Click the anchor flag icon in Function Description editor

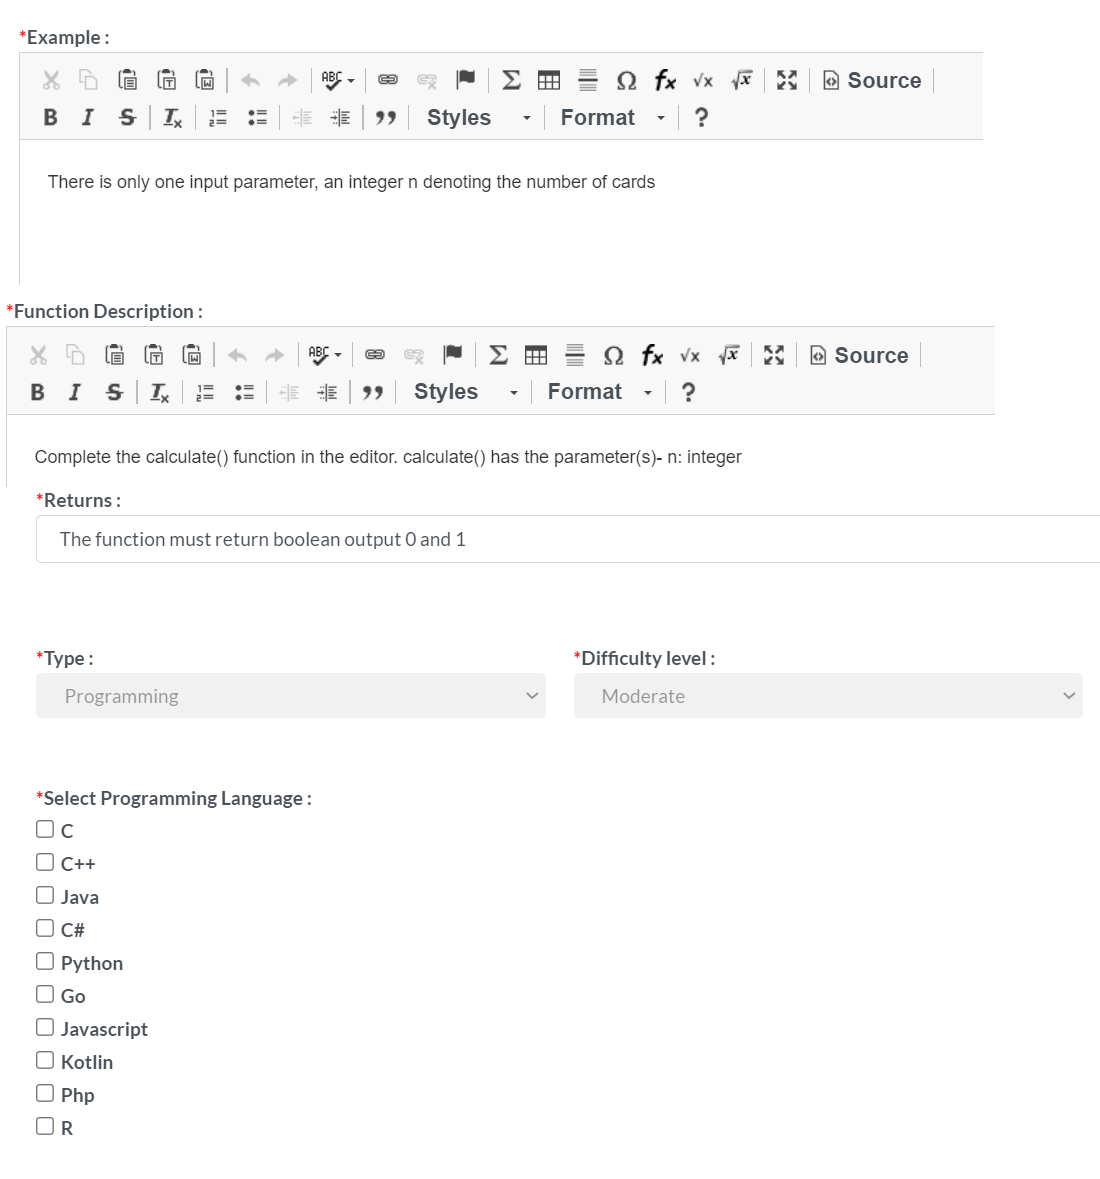(453, 354)
